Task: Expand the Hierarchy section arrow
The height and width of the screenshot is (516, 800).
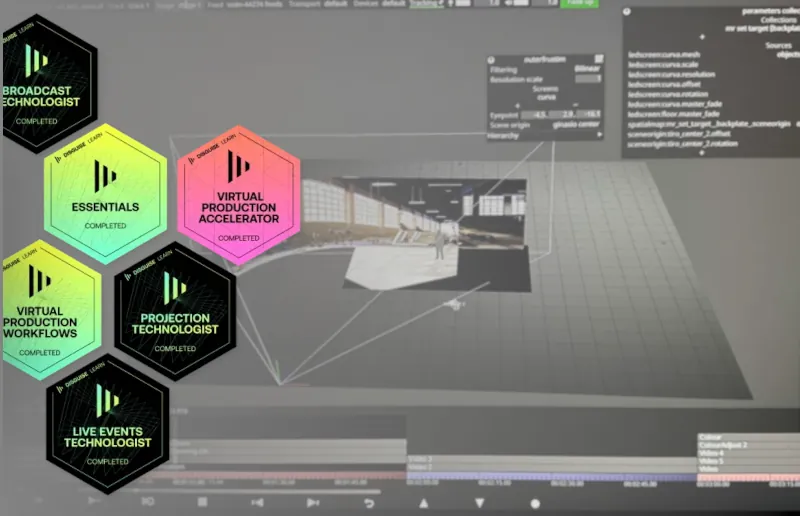Action: click(600, 135)
